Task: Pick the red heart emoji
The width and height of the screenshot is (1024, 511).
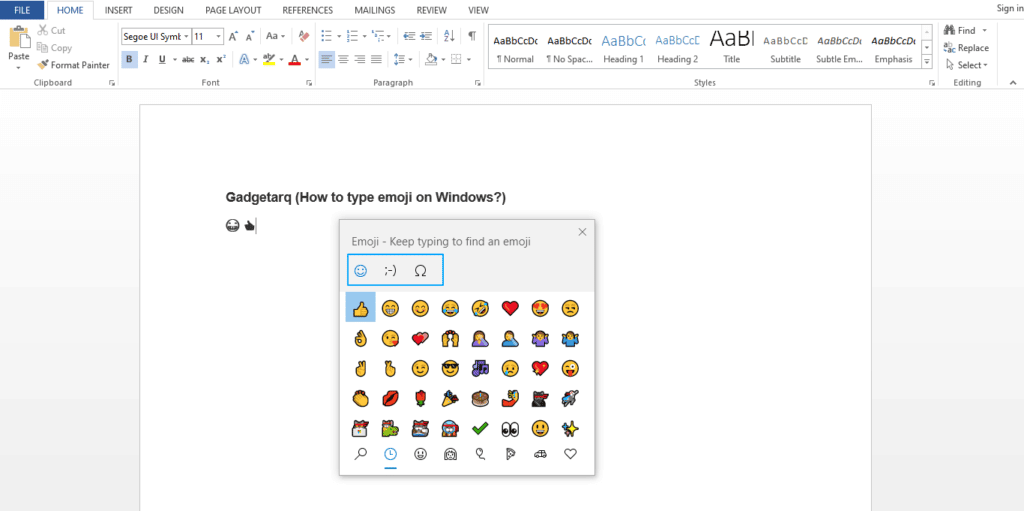Action: (510, 307)
